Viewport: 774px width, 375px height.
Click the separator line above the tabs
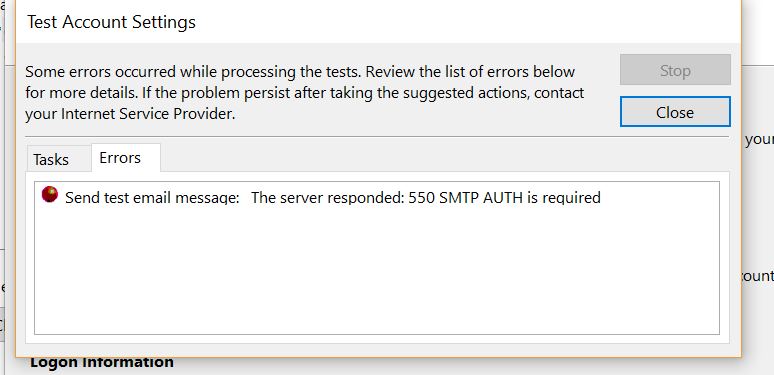coord(377,136)
